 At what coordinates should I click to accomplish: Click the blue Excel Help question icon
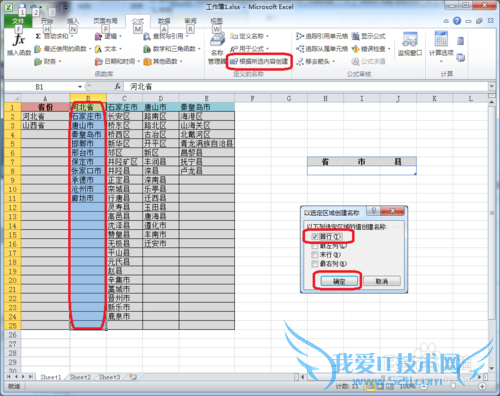[x=457, y=21]
